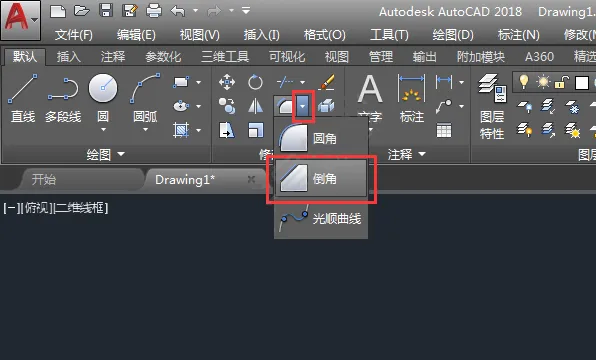Screen dimensions: 596x360
Task: Choose 倒角 from the flyout list
Action: tap(320, 178)
